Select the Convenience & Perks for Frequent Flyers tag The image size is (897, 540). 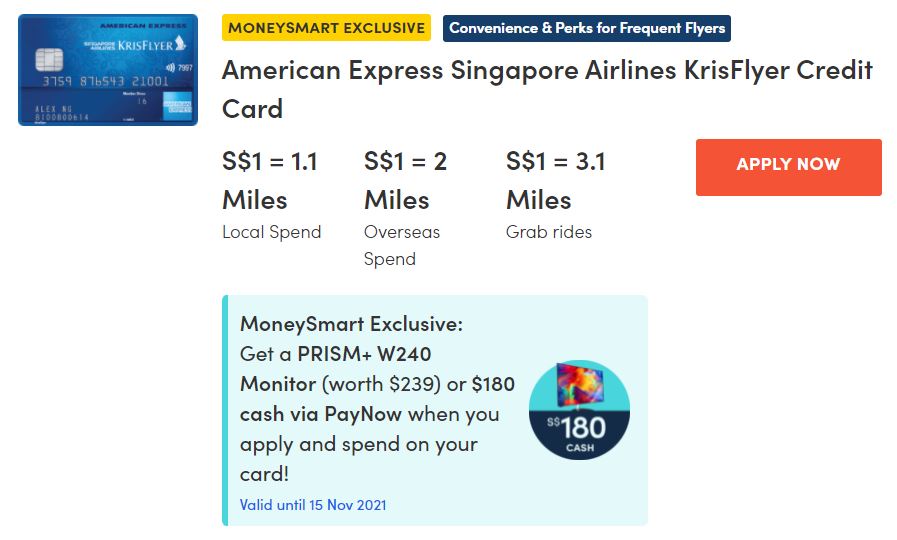pos(587,28)
